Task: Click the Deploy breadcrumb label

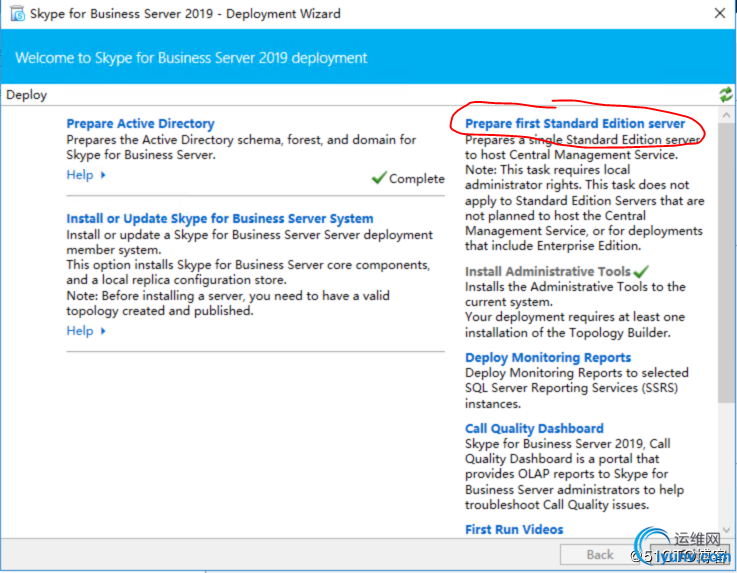Action: (x=26, y=95)
